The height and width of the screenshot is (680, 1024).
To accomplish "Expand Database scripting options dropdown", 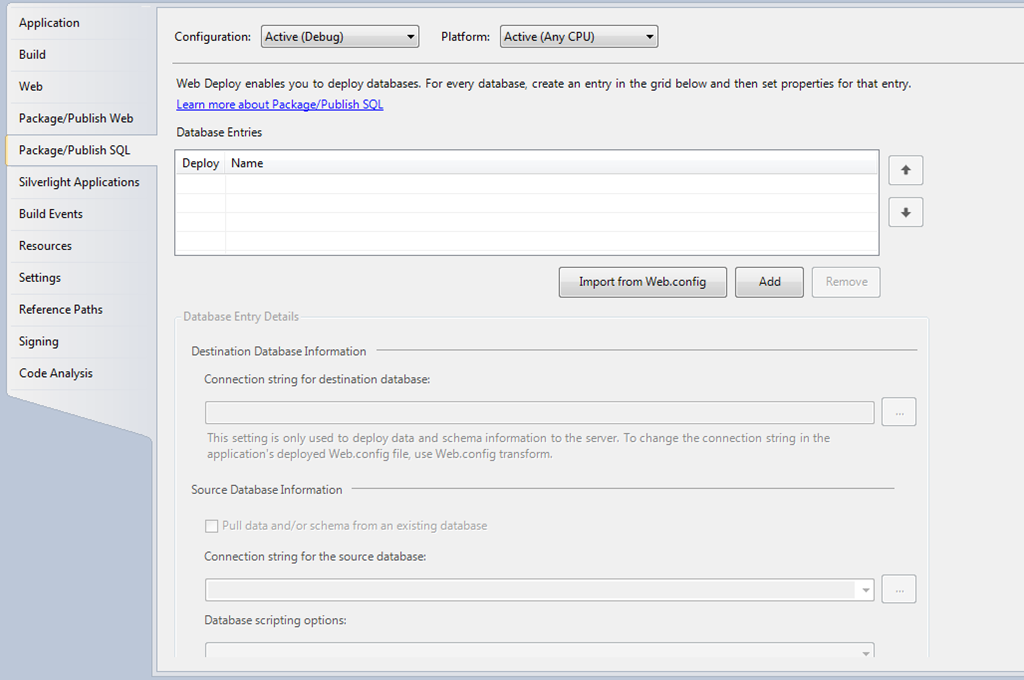I will pos(865,652).
